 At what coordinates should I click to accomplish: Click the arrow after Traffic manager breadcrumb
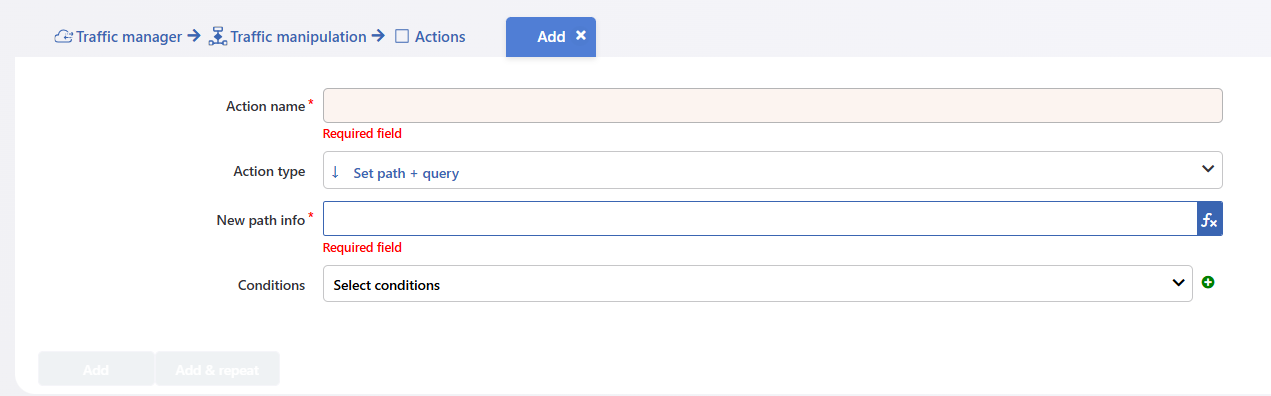[x=194, y=36]
